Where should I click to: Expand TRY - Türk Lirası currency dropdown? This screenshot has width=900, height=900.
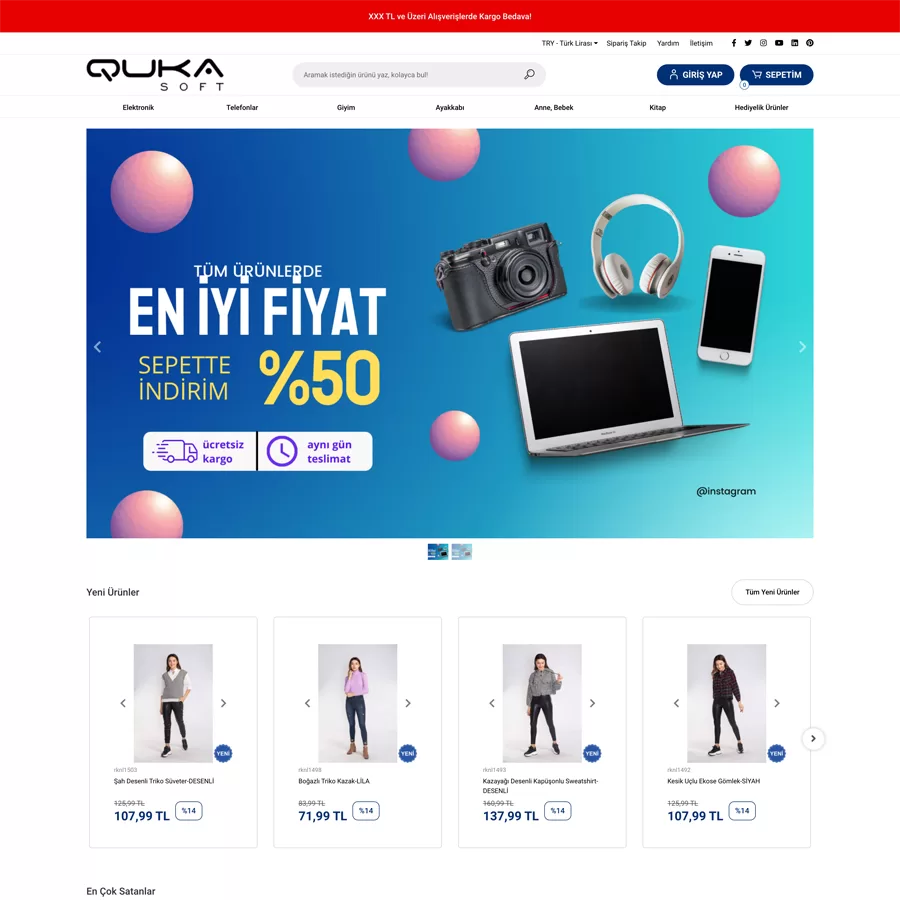tap(569, 43)
